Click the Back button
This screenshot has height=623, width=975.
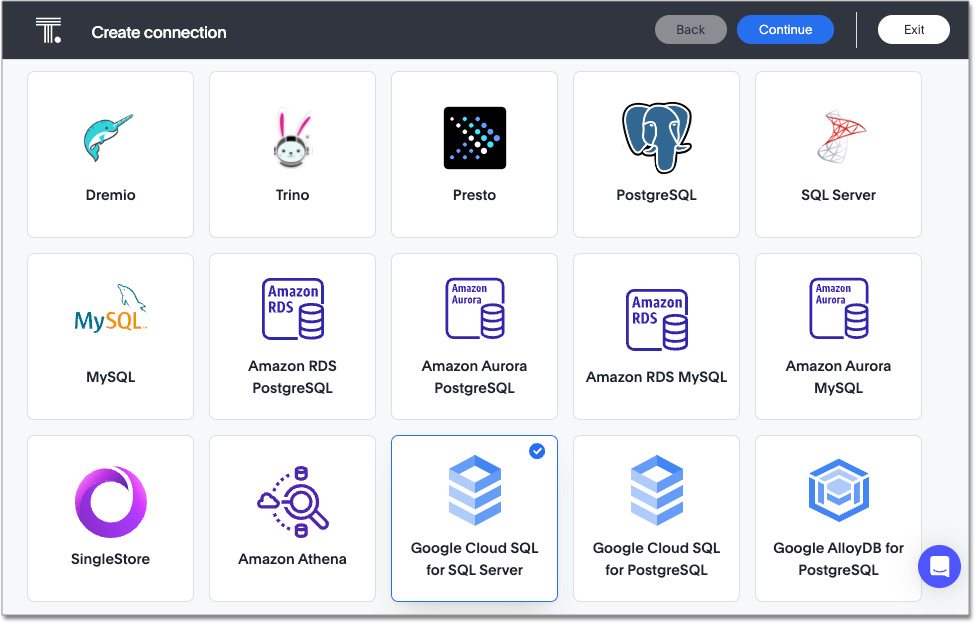pos(690,29)
